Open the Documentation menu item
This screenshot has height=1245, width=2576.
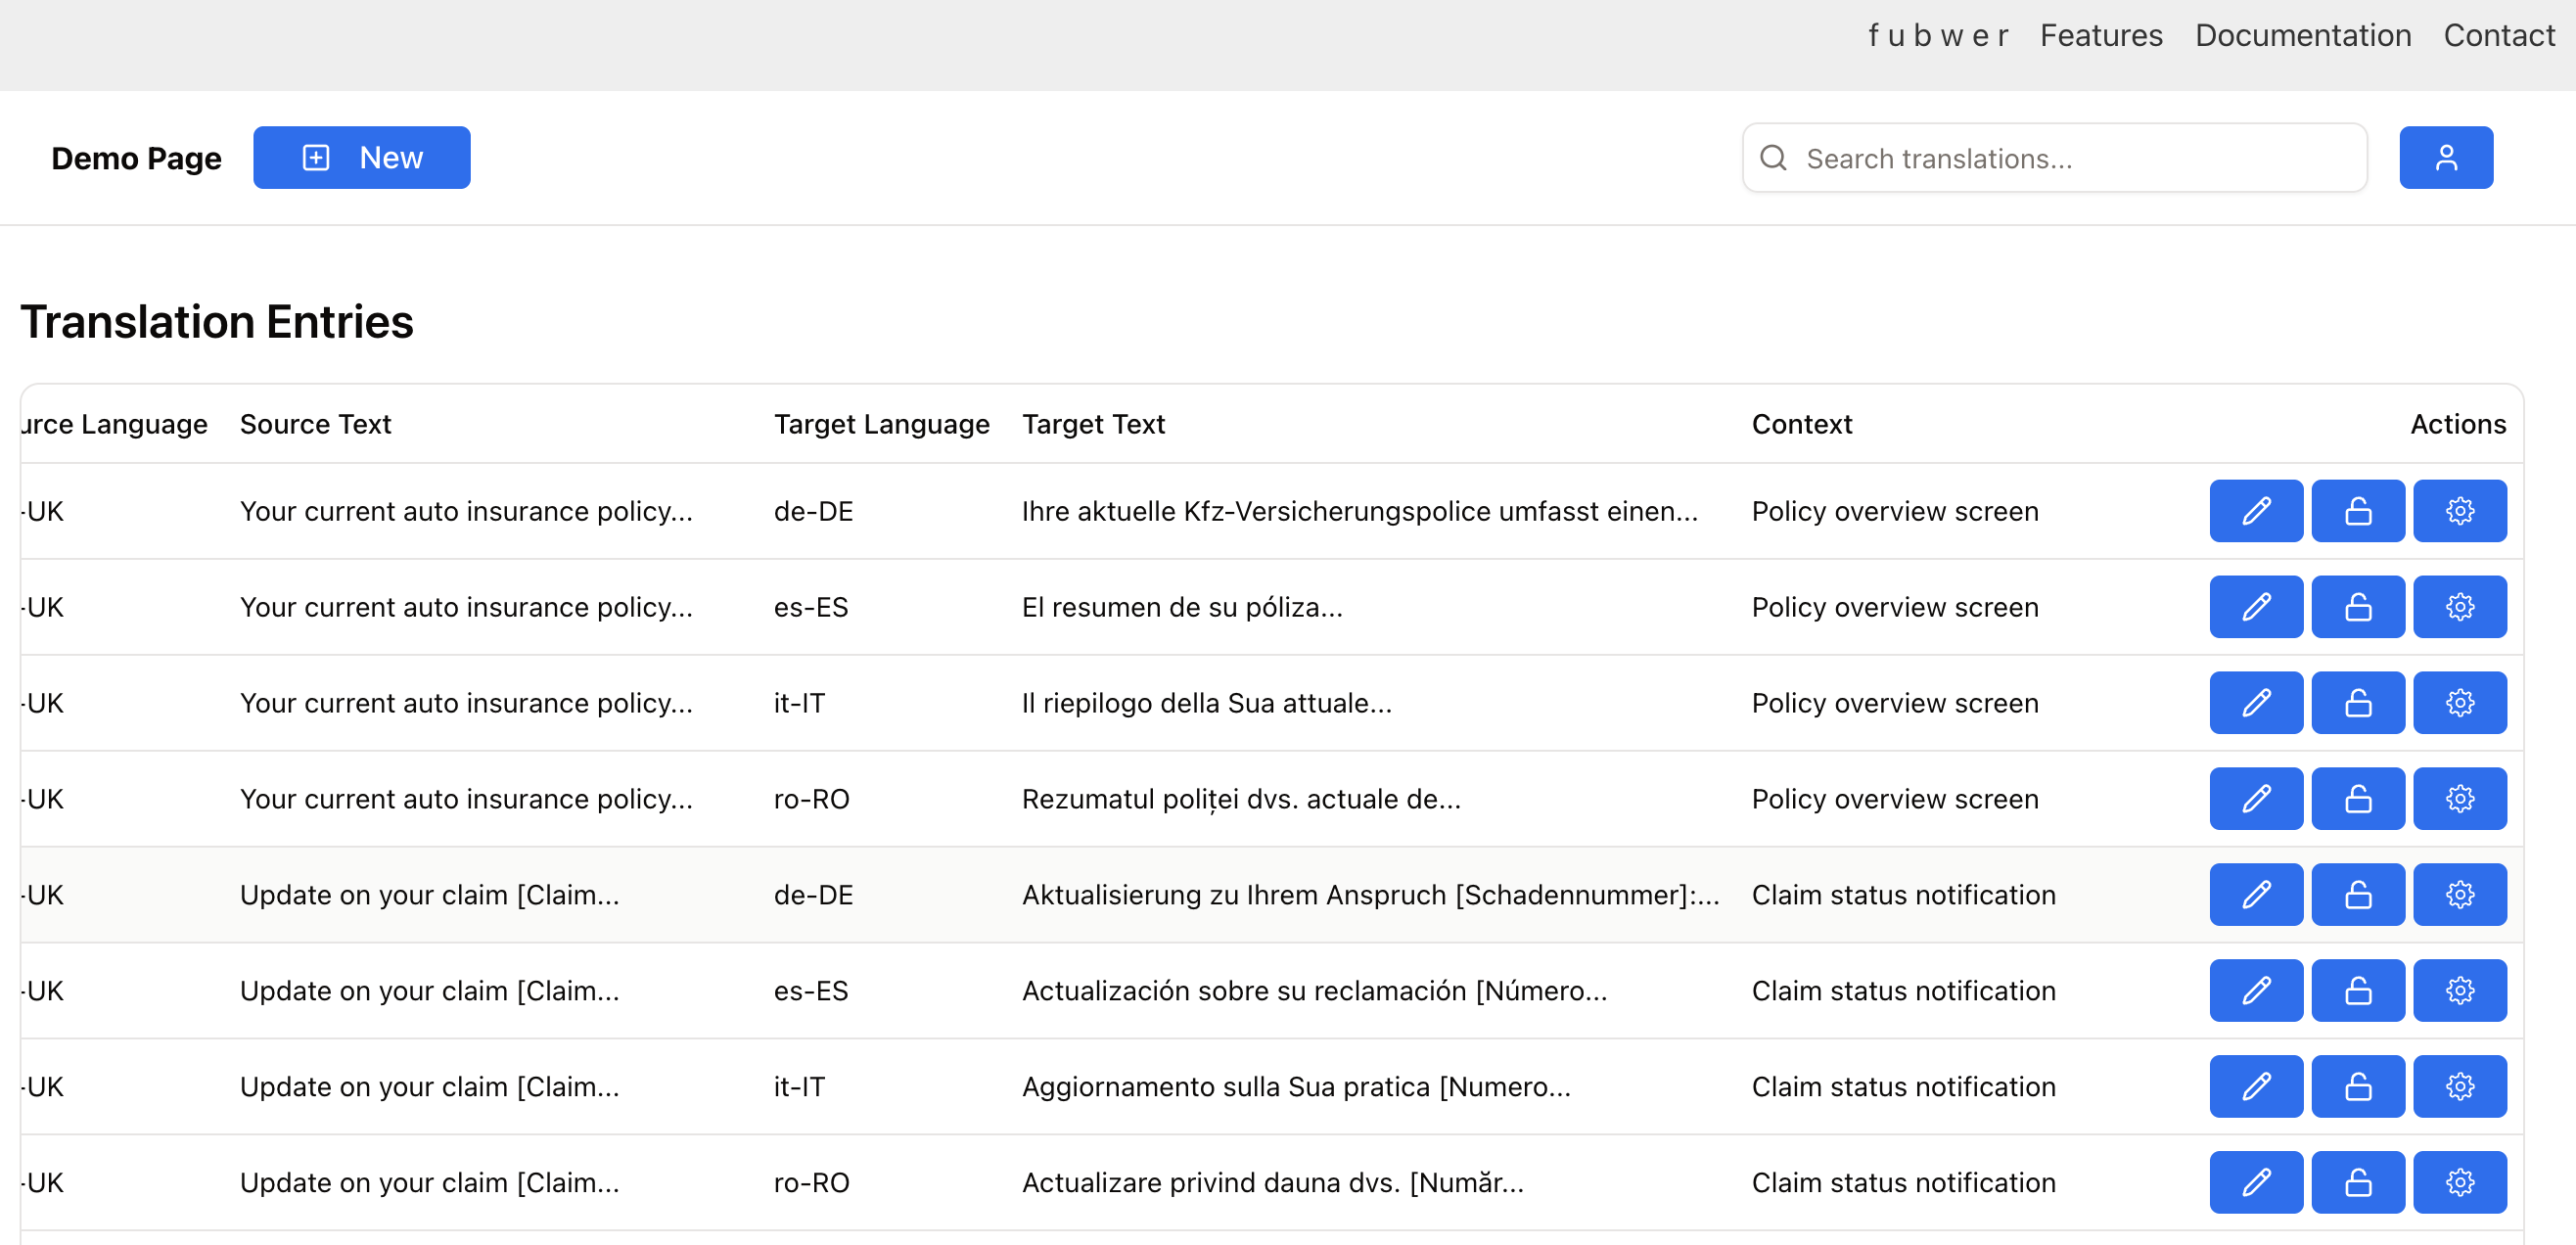[x=2302, y=36]
